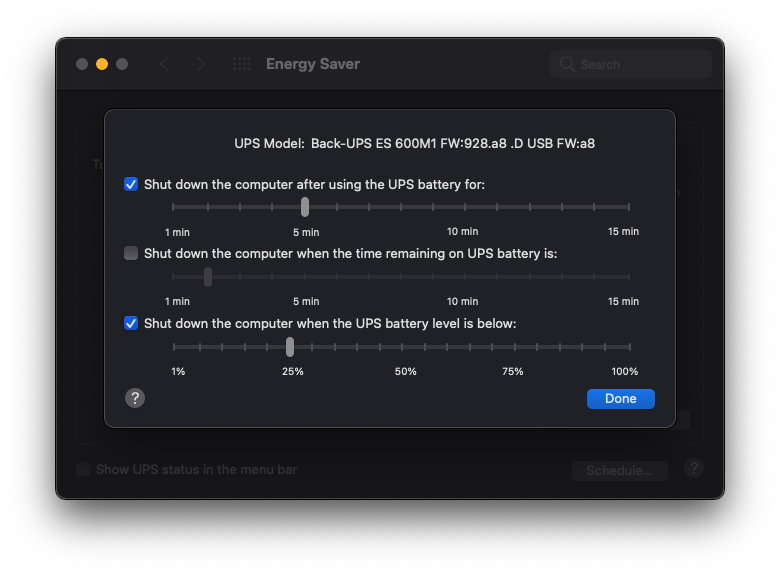Screen dimensions: 780x573
Task: Uncheck shut down when UPS battery level is below
Action: pyautogui.click(x=131, y=323)
